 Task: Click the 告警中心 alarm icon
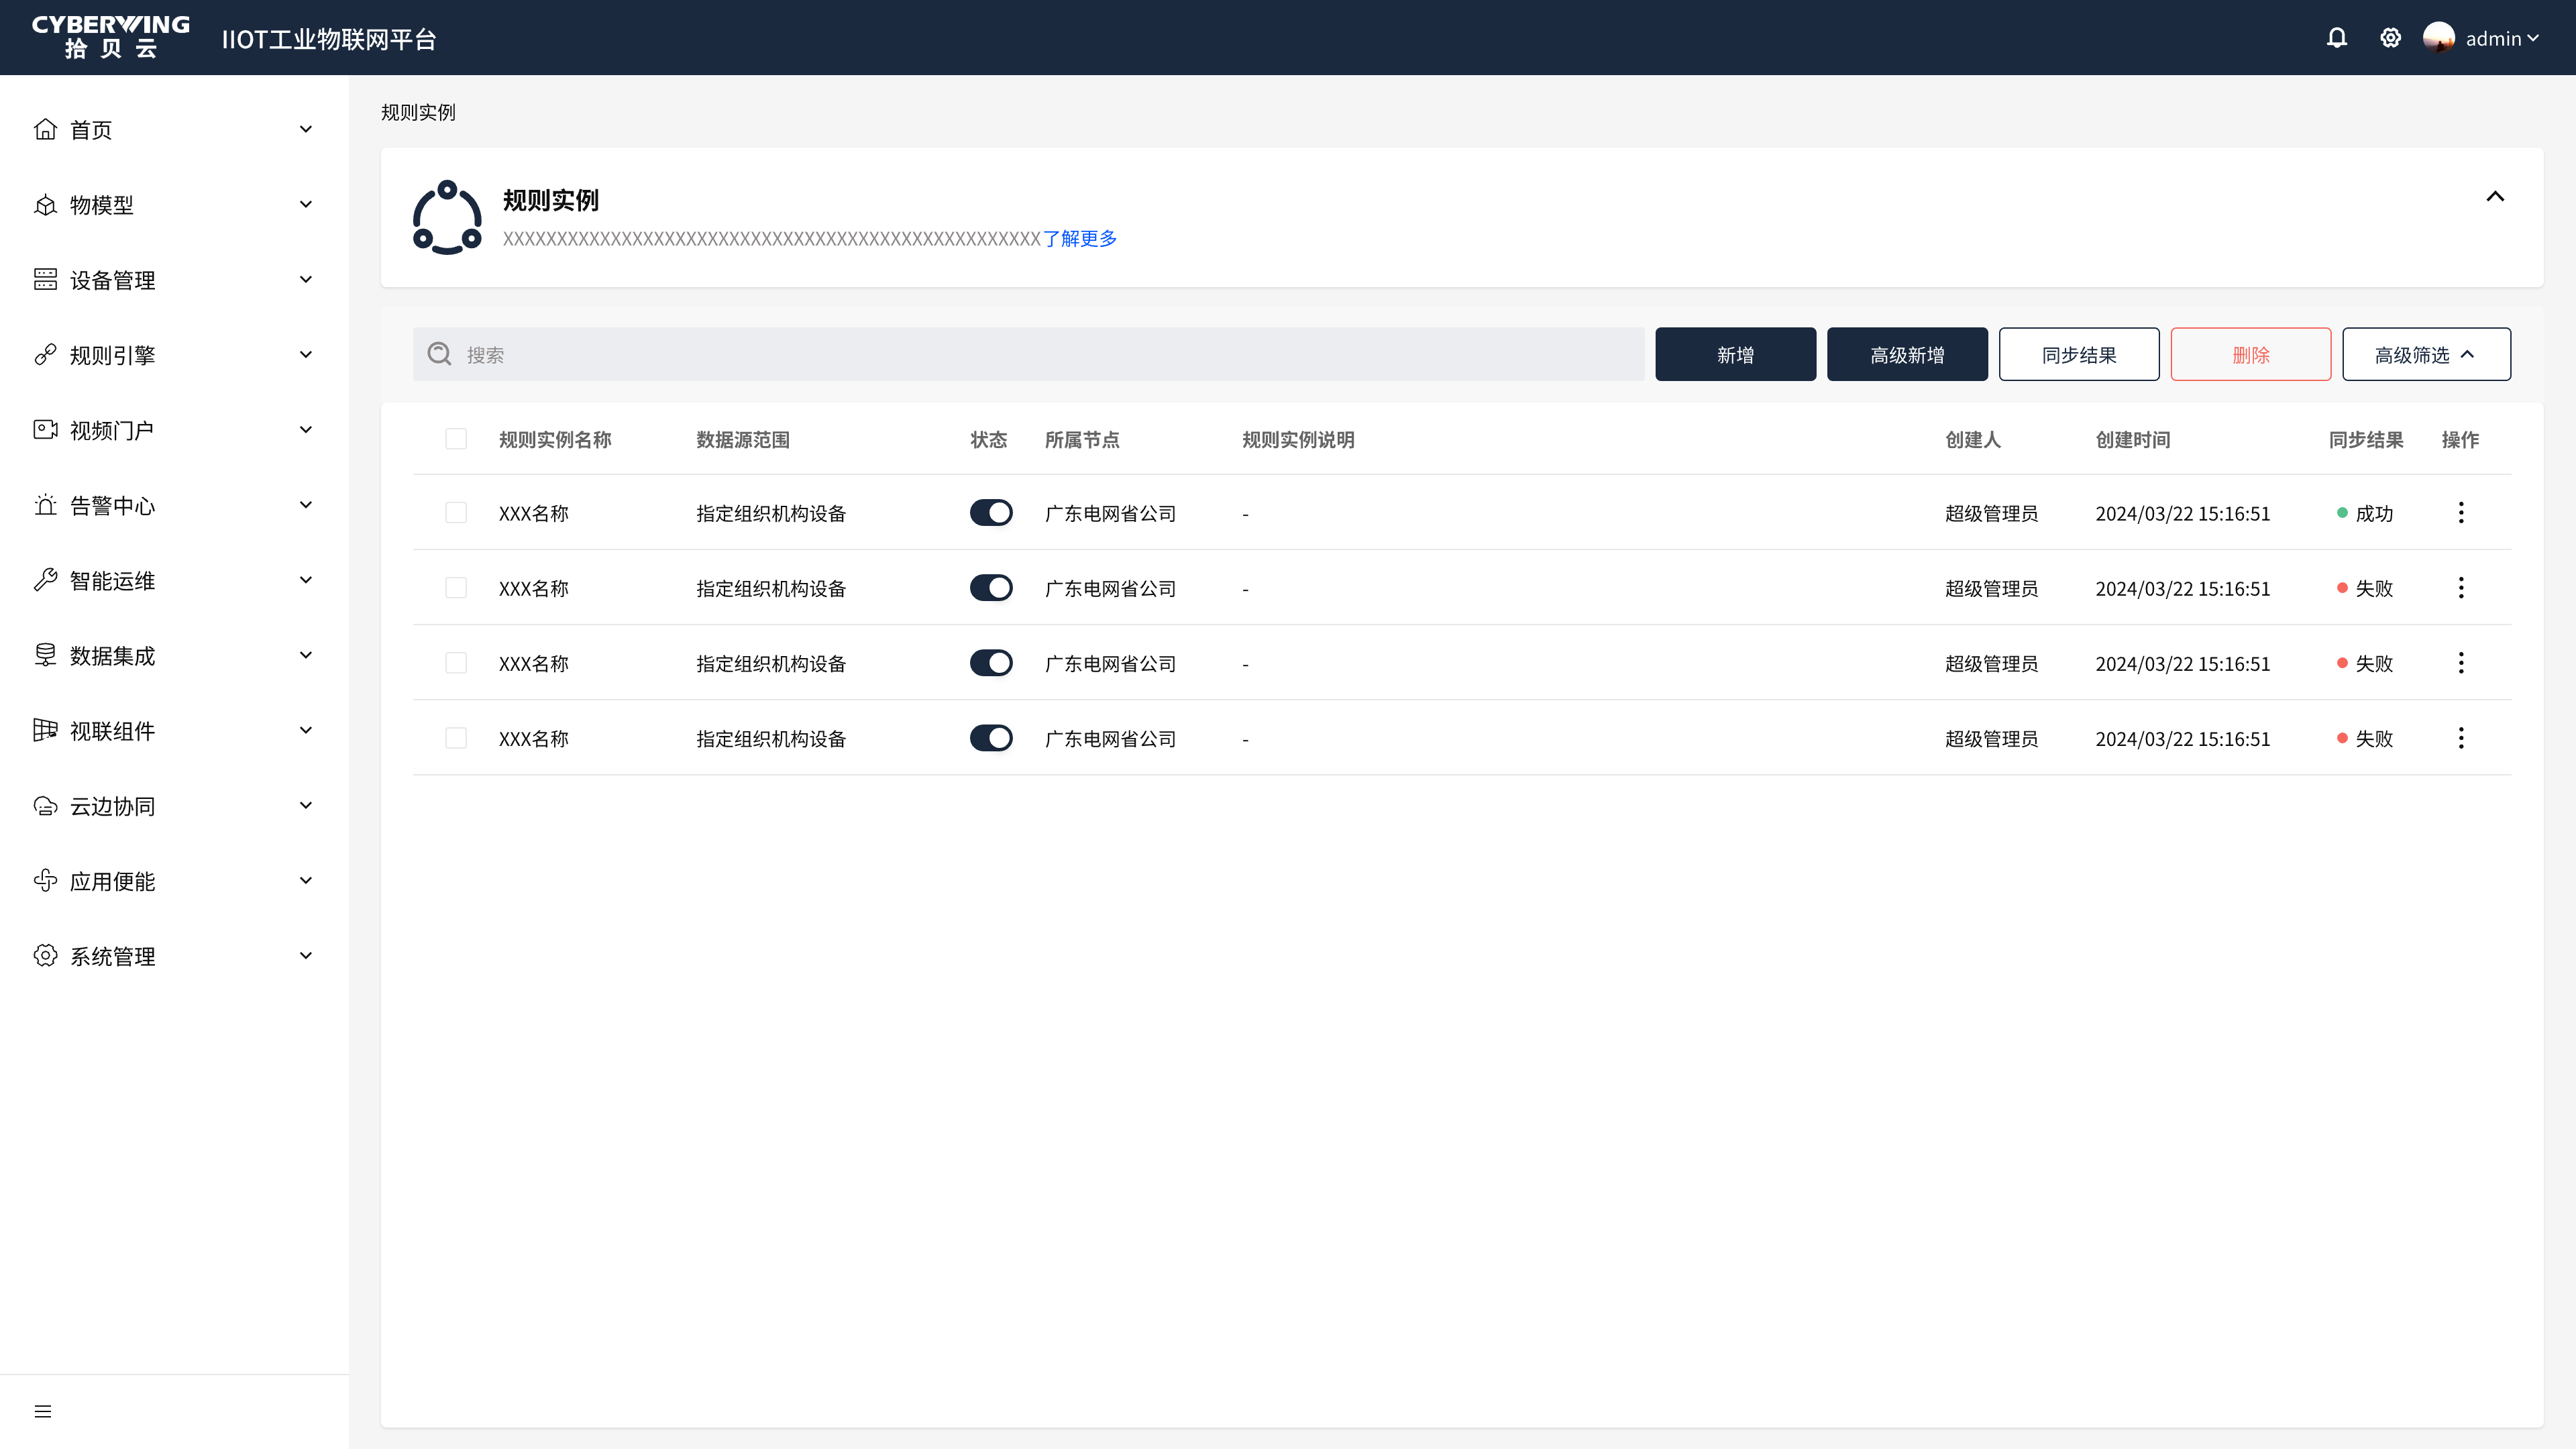pos(45,505)
